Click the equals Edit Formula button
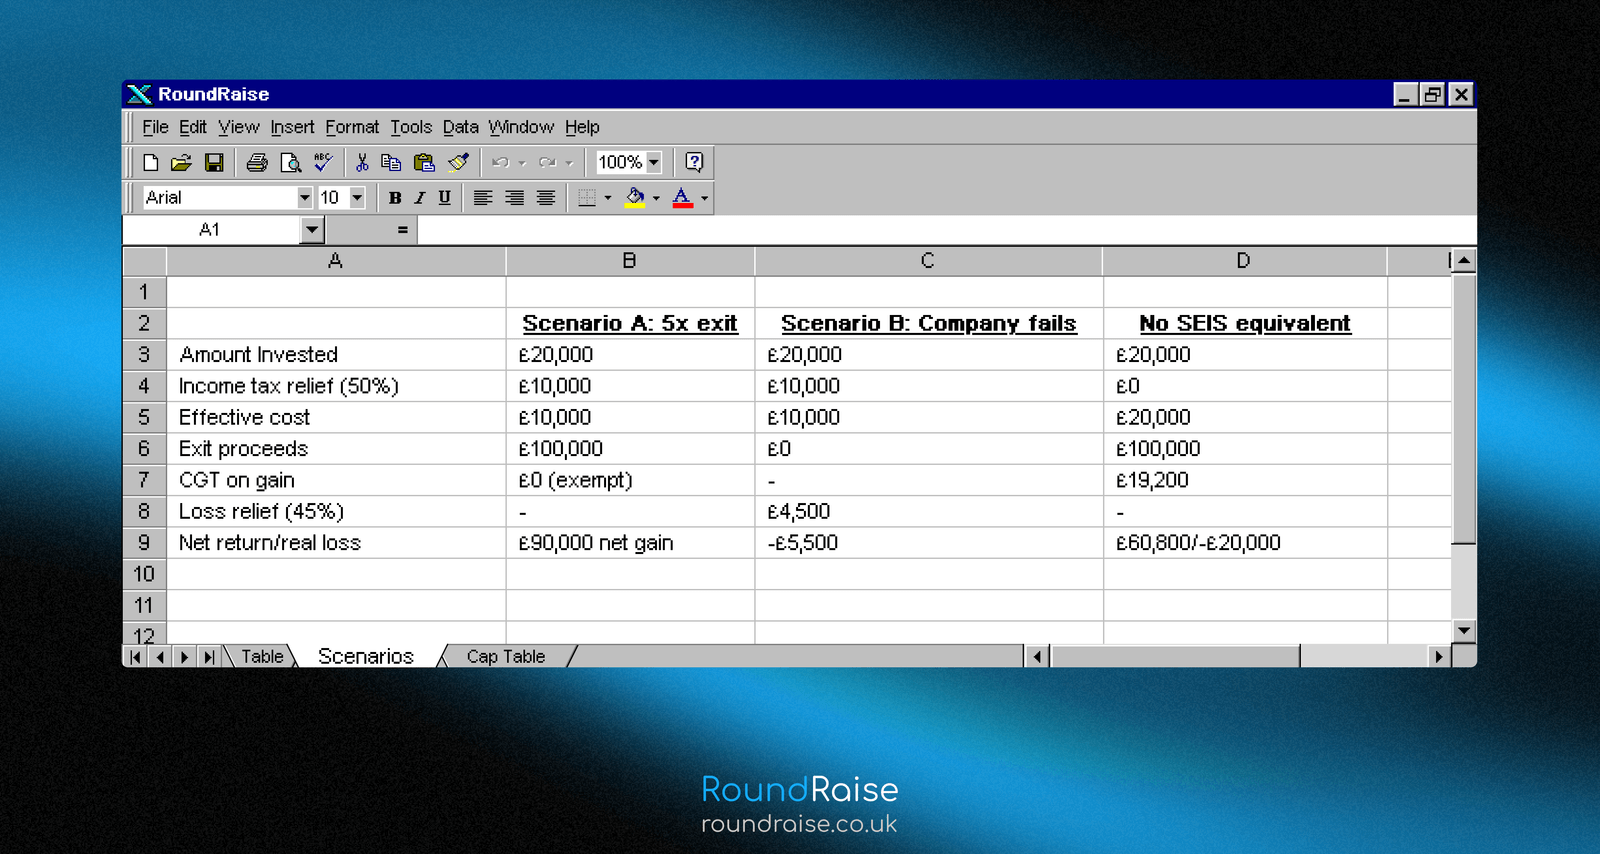The width and height of the screenshot is (1600, 854). (x=402, y=230)
